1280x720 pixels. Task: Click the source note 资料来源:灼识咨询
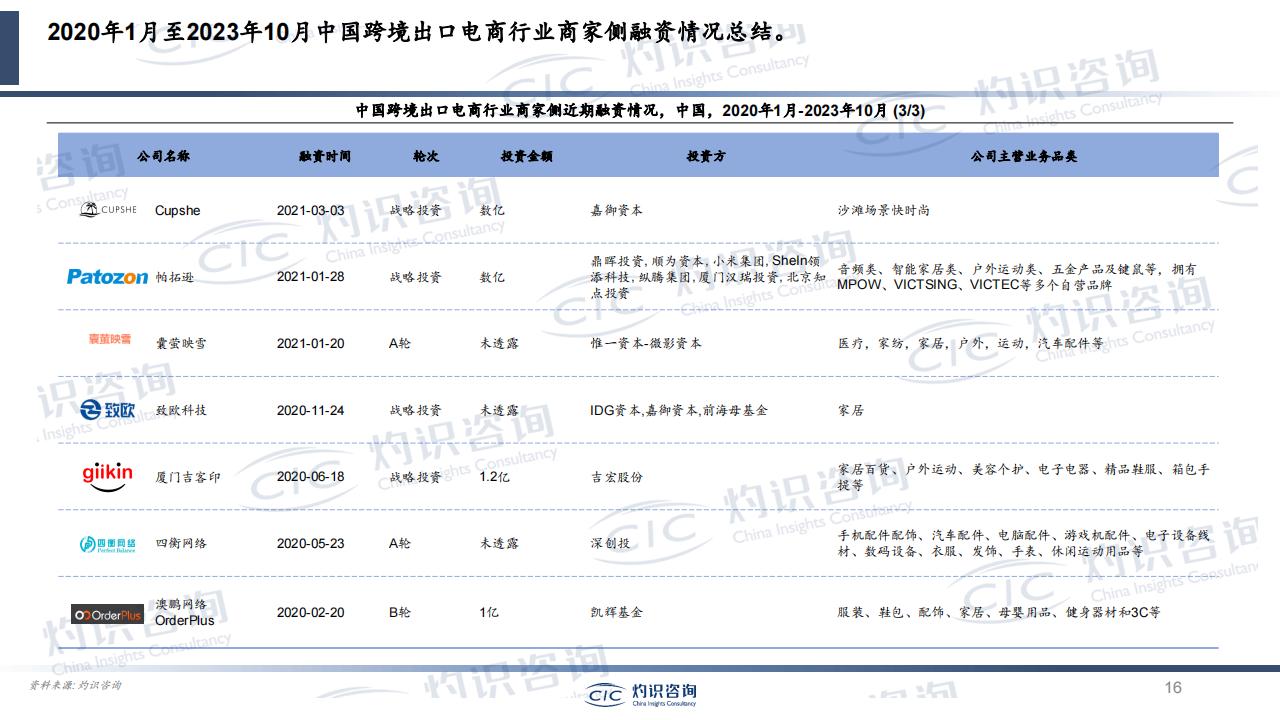[75, 686]
